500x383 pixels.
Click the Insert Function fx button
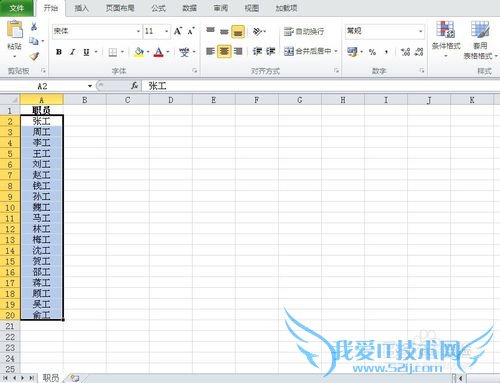134,86
